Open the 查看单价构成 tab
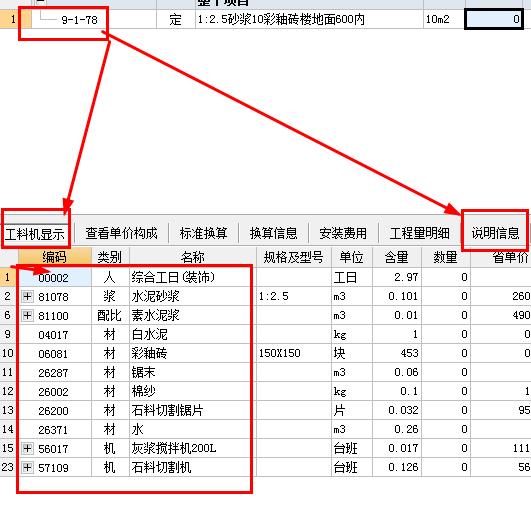Viewport: 531px width, 511px height. click(x=121, y=233)
